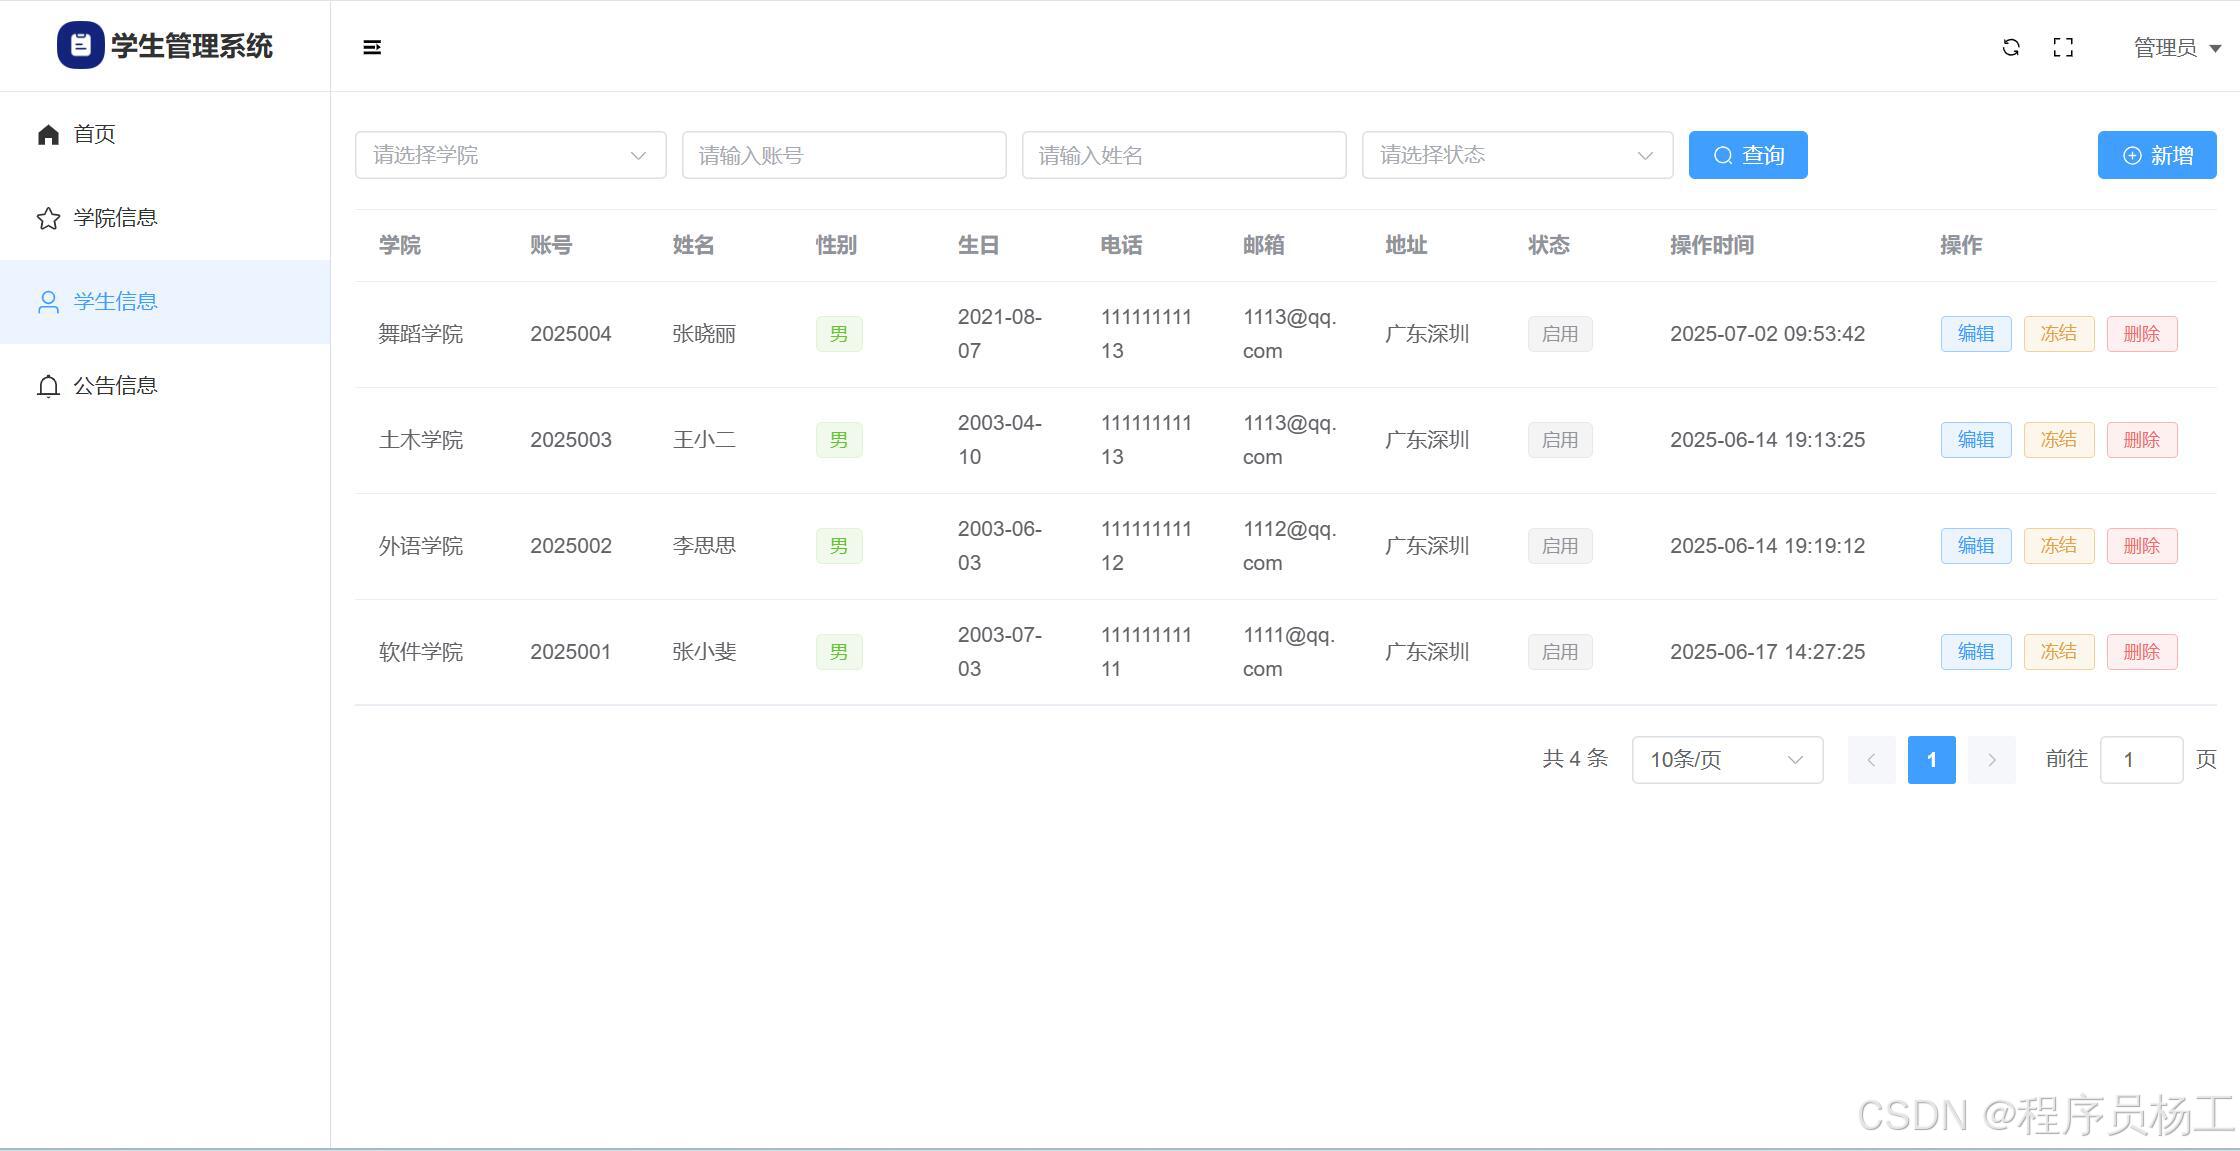Click 冻结 for student 王小二
The width and height of the screenshot is (2240, 1151).
[2058, 440]
